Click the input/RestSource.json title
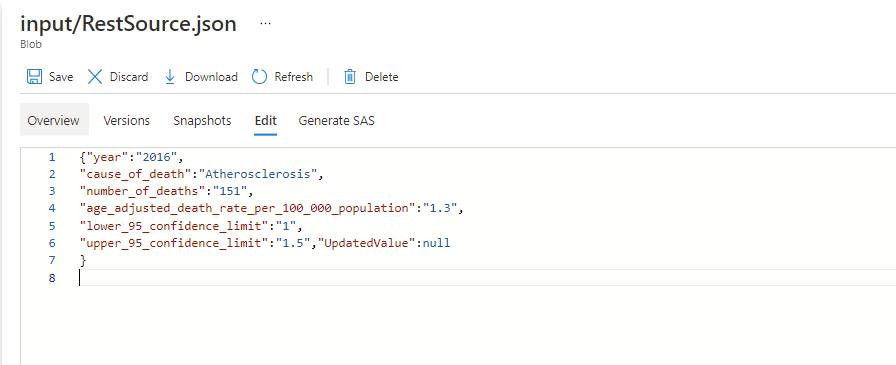The width and height of the screenshot is (896, 365). click(x=129, y=25)
